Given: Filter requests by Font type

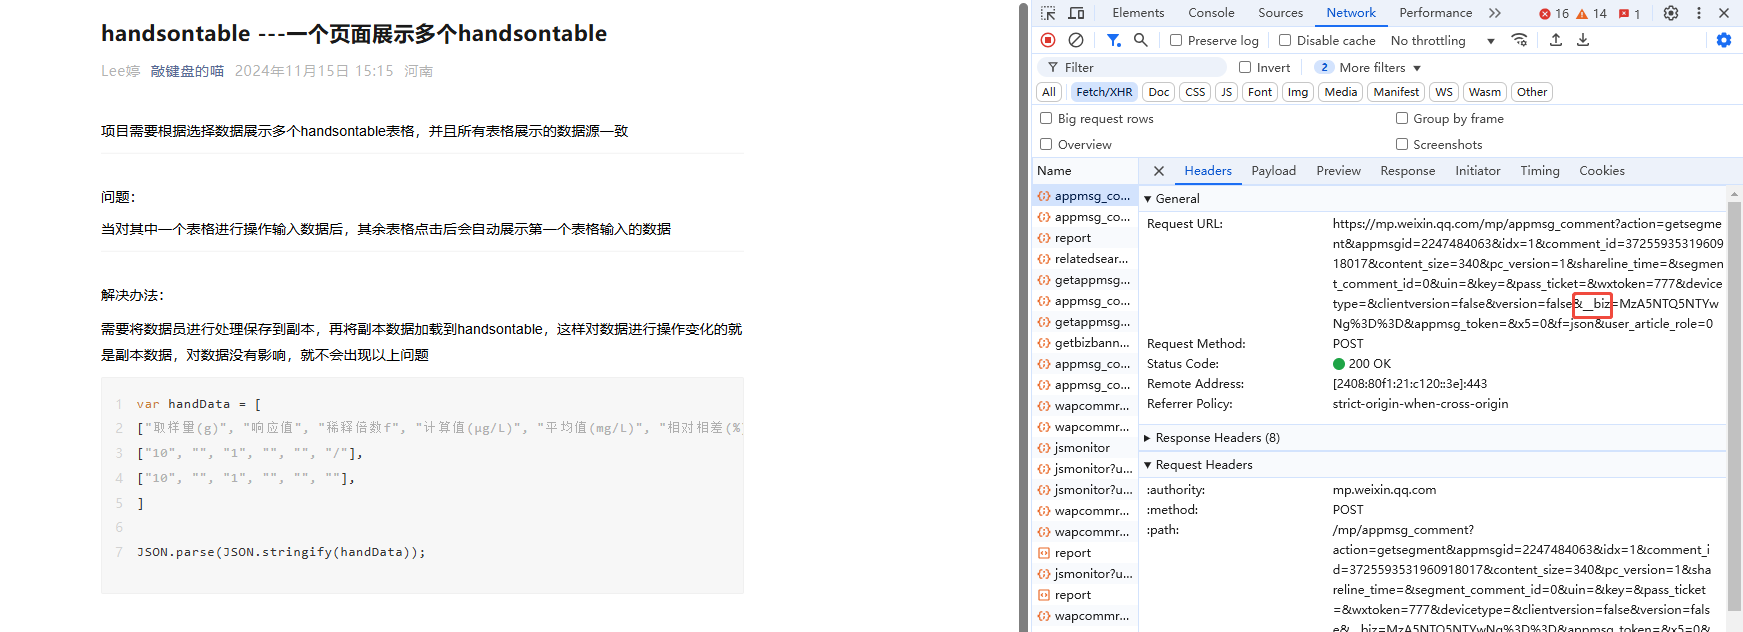Looking at the screenshot, I should coord(1260,92).
